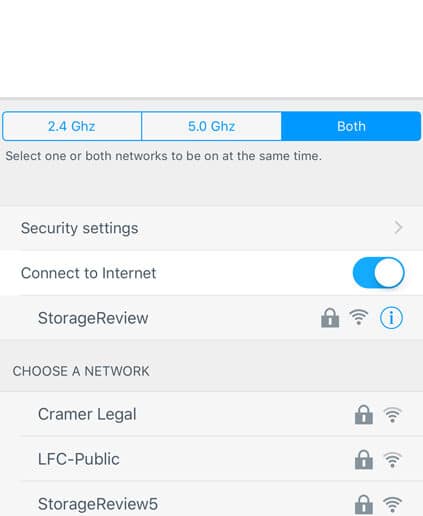Tap the Wi-Fi signal icon on StorageReview row
423x516 pixels.
359,317
